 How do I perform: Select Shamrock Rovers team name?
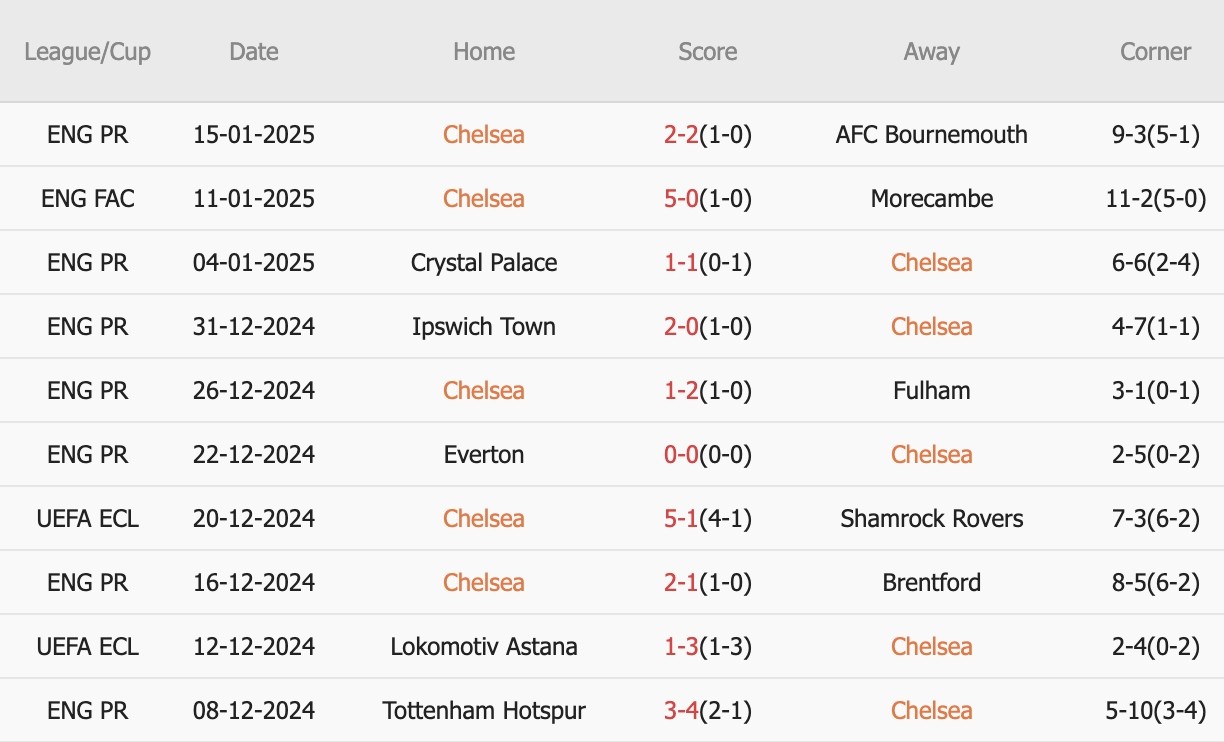931,519
